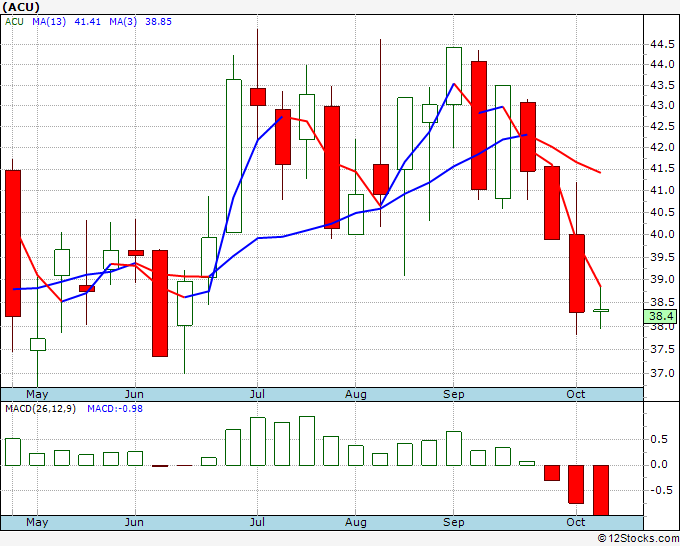This screenshot has height=546, width=680.
Task: Click the 41.41 moving average value
Action: coord(87,22)
